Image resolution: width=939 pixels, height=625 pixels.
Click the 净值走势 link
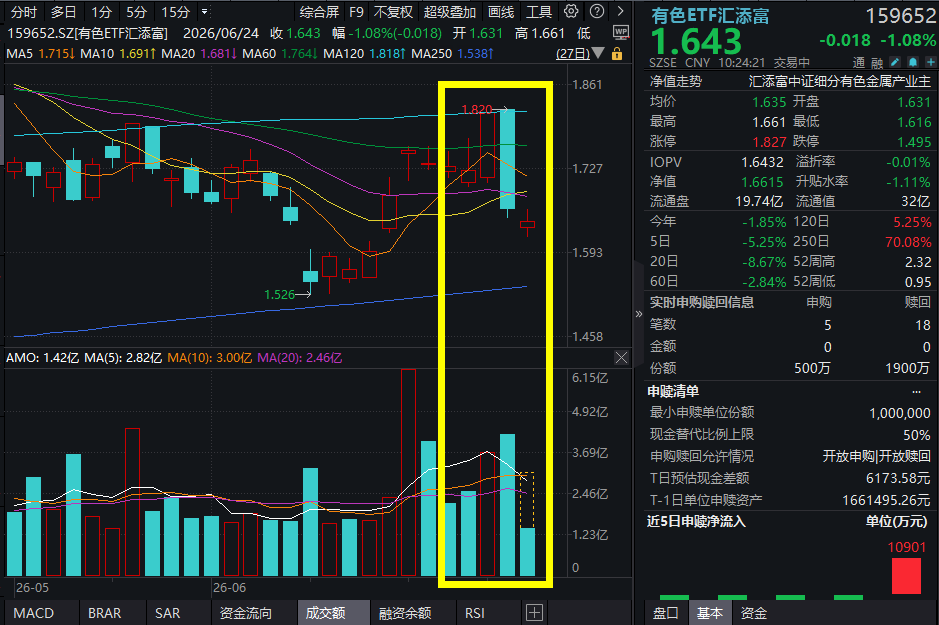676,81
